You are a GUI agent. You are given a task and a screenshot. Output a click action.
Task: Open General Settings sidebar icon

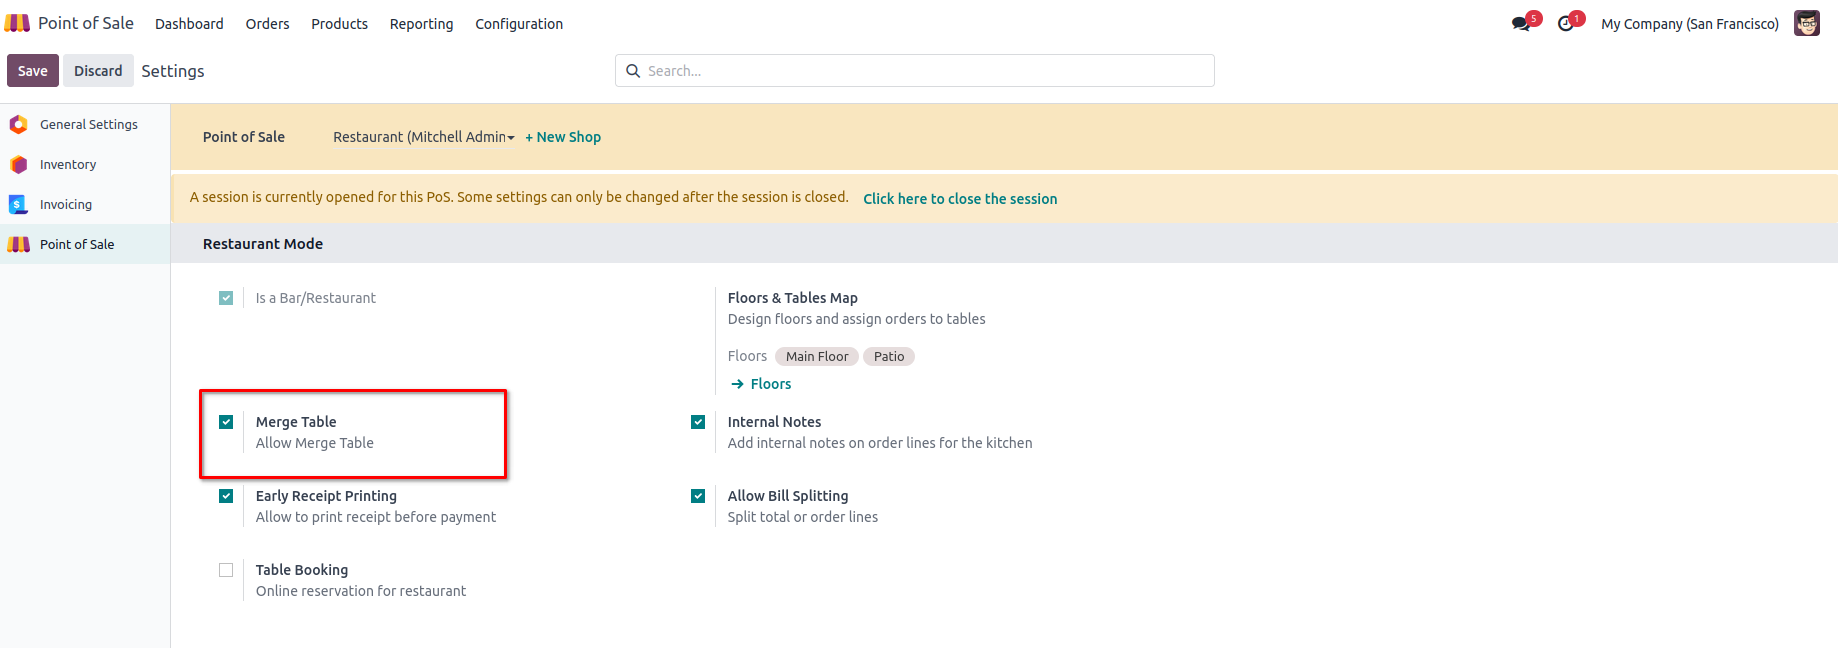[18, 125]
